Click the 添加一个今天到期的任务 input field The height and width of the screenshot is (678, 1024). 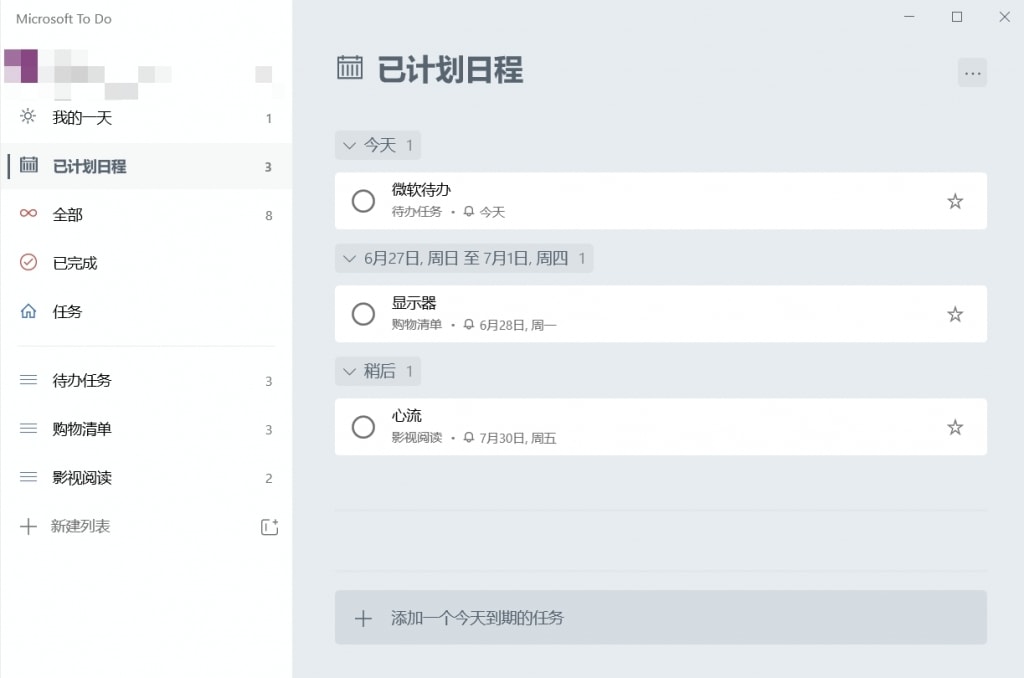point(660,618)
